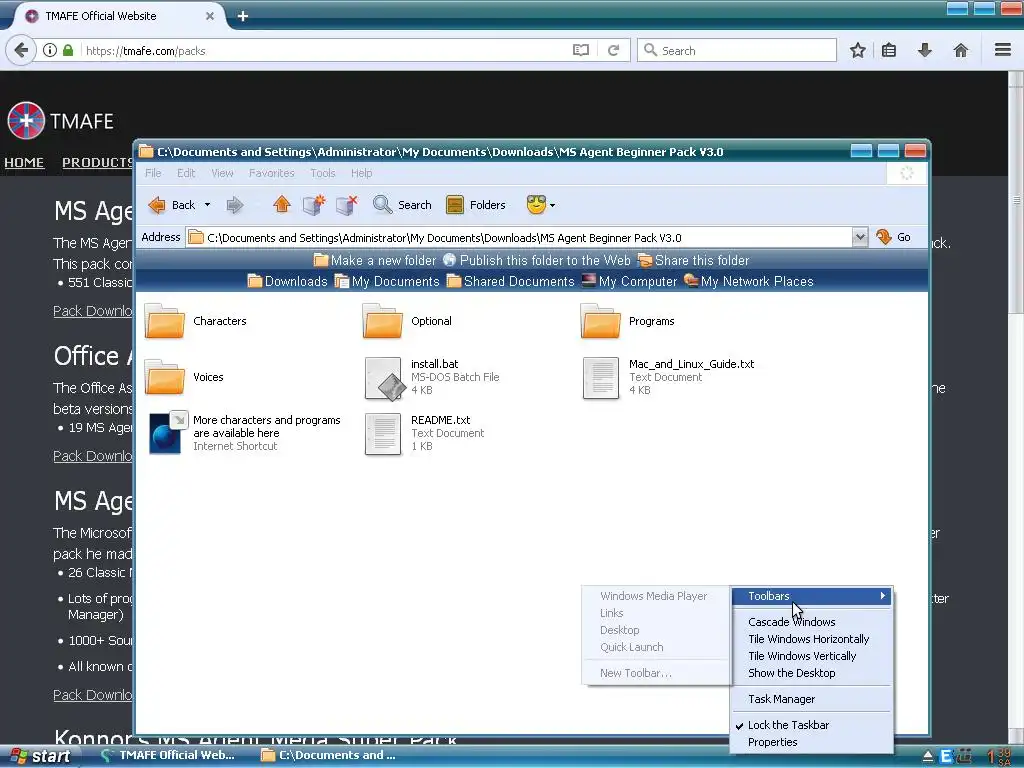Open the Voices folder
1024x768 pixels.
point(184,377)
